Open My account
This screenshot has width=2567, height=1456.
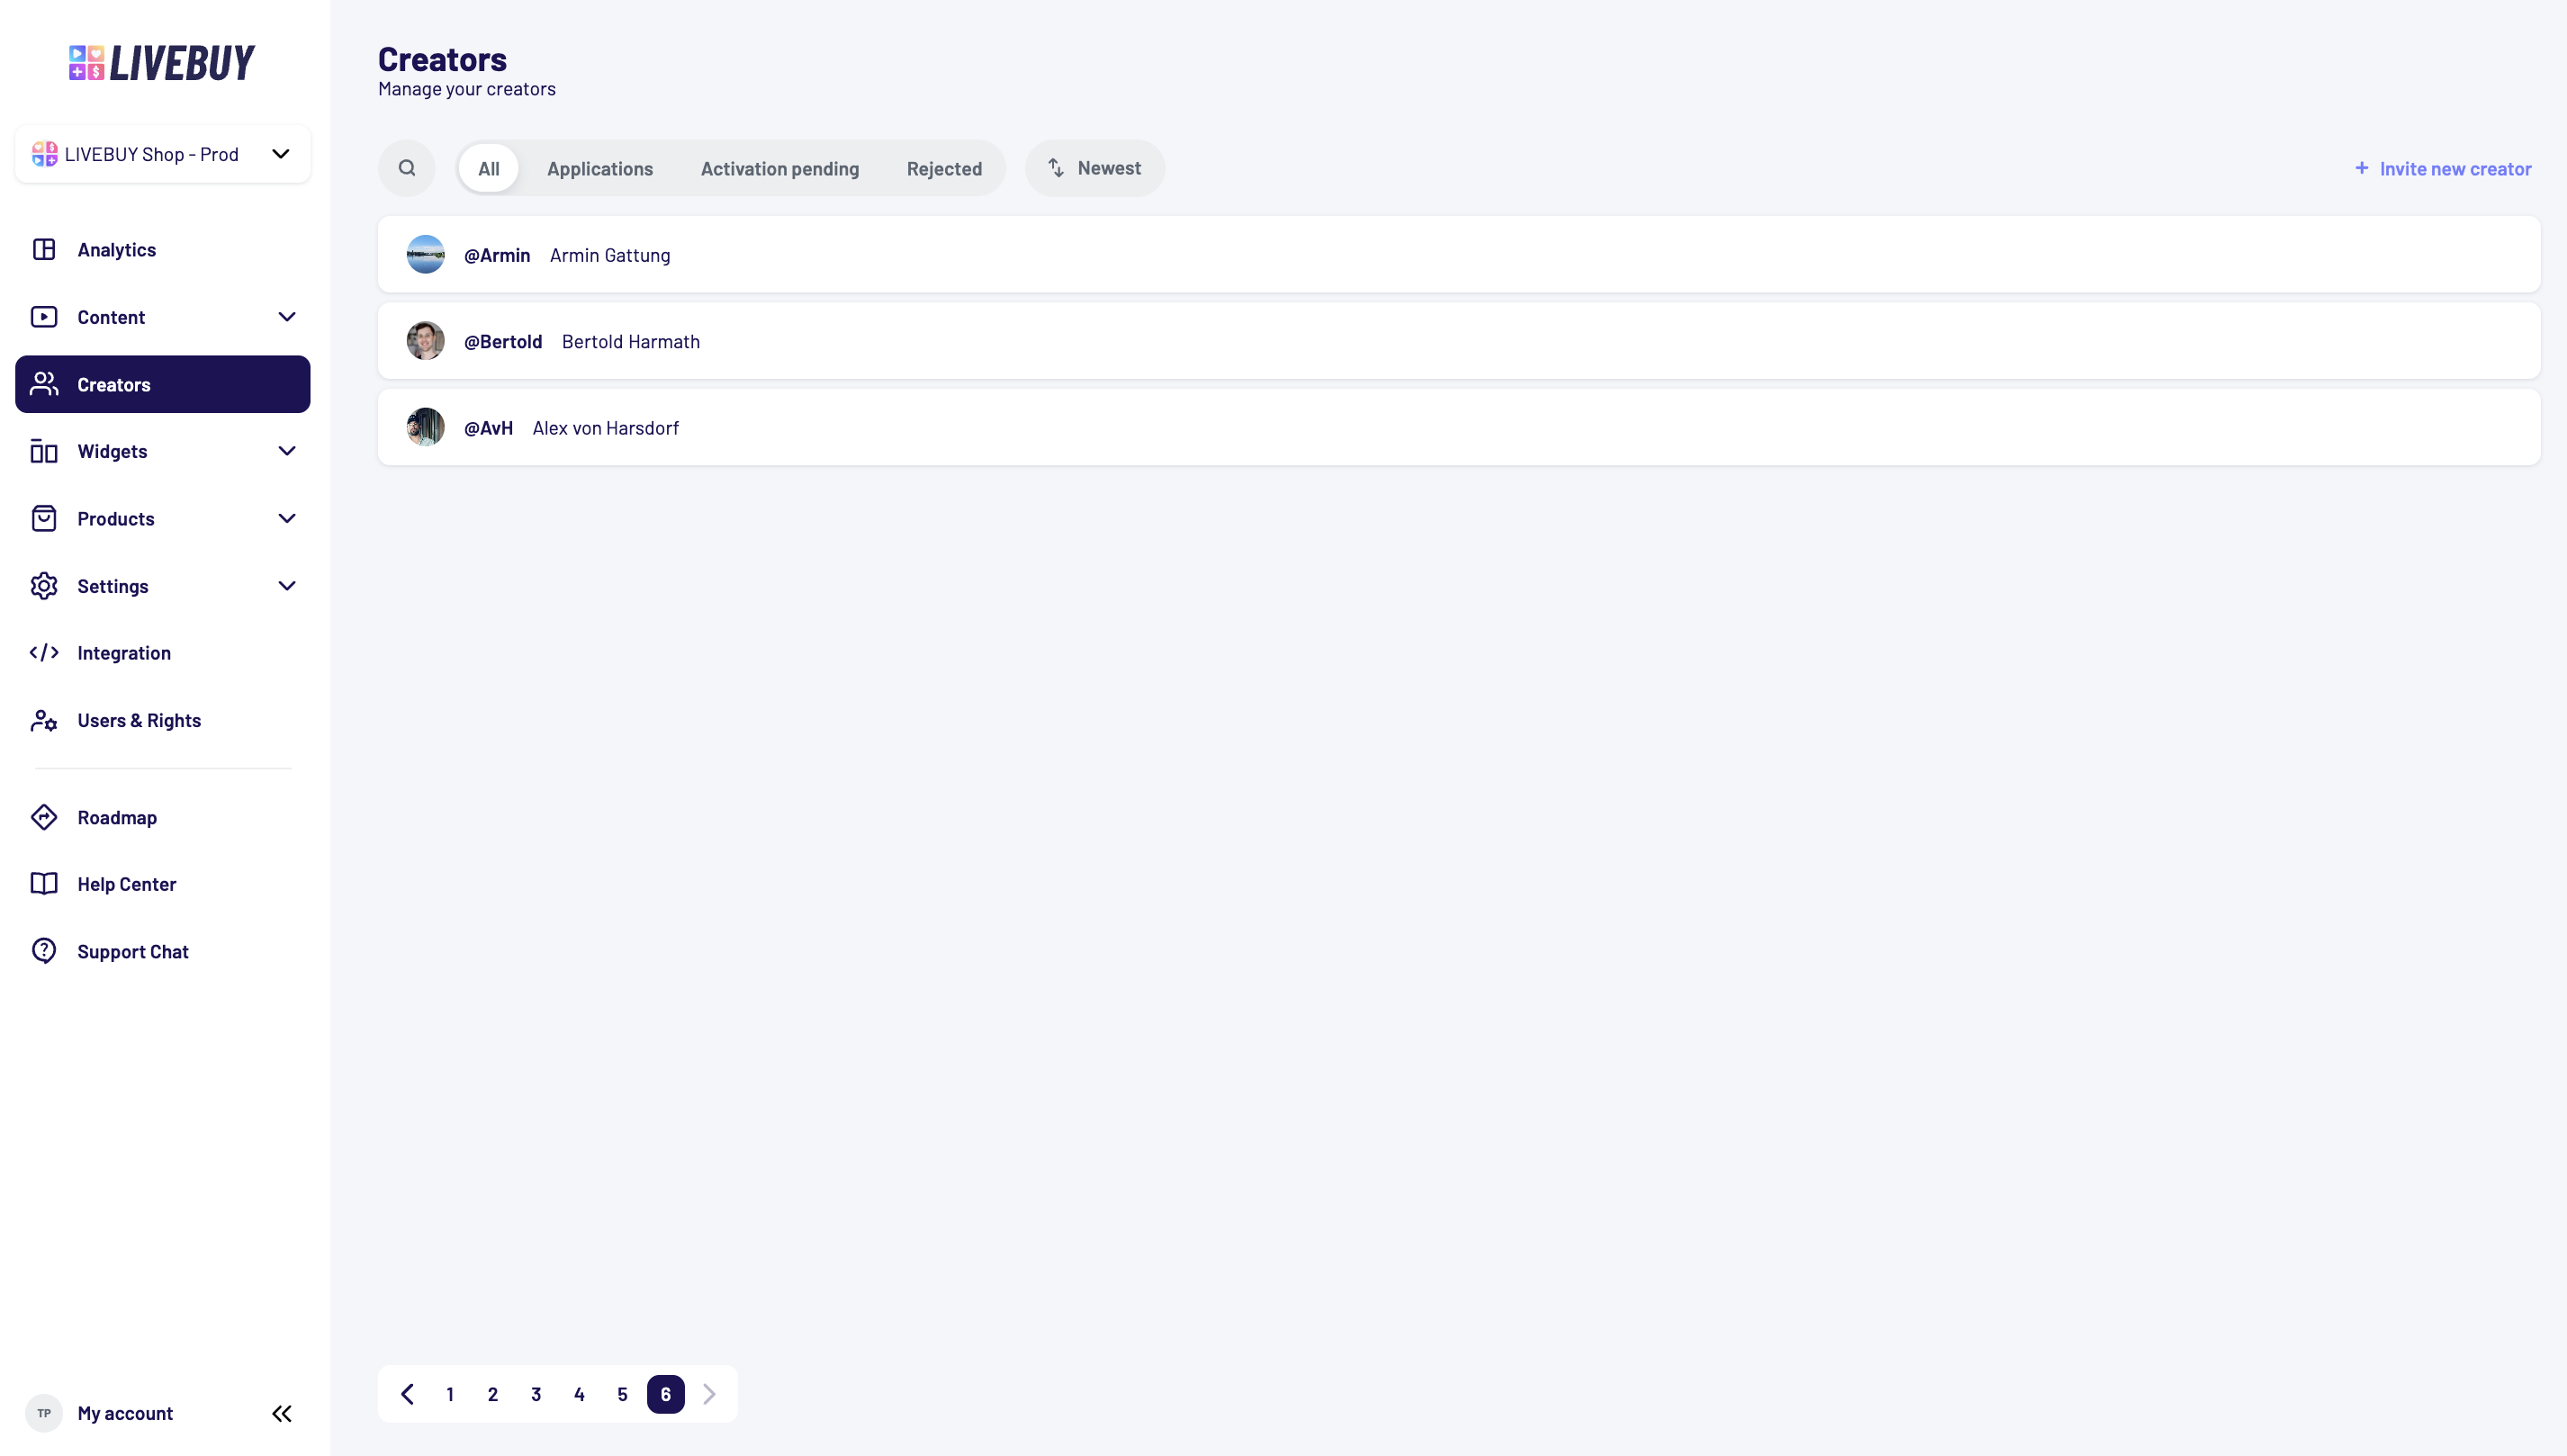(x=125, y=1413)
